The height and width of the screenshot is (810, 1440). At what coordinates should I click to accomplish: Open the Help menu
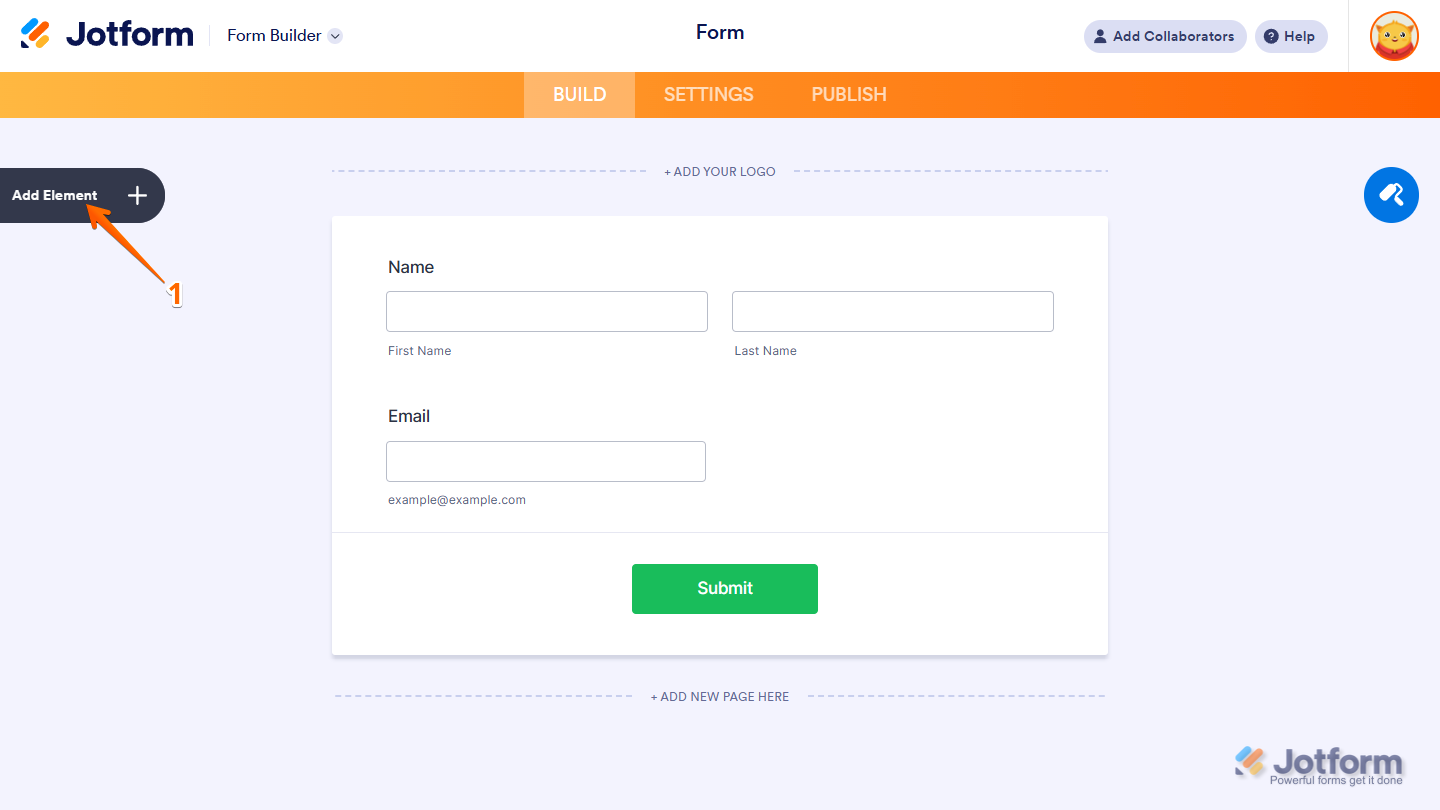(x=1290, y=36)
